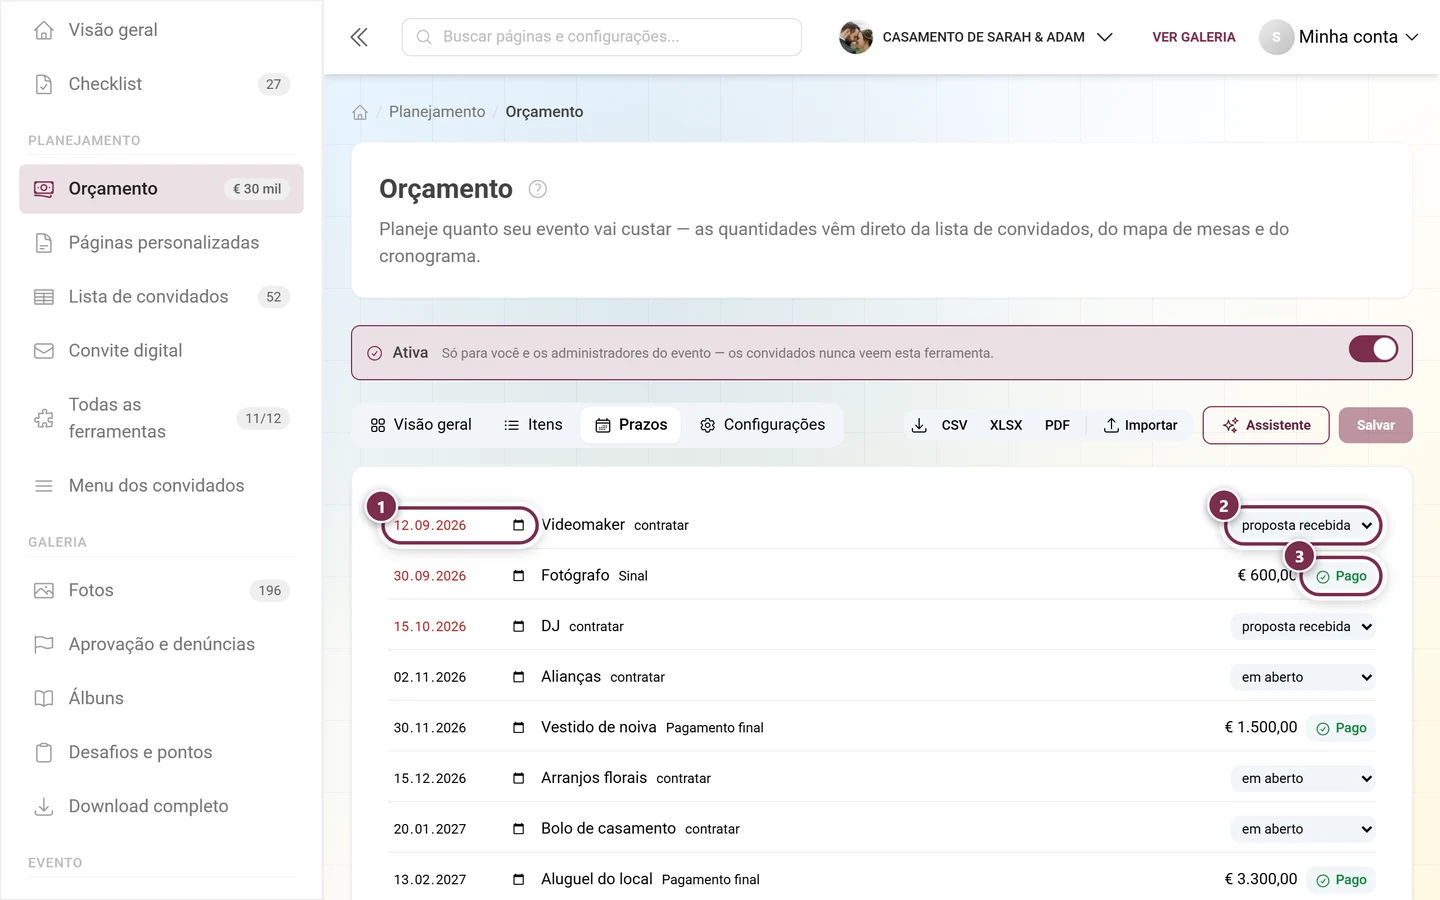Open the Videomaker status dropdown
The height and width of the screenshot is (900, 1440).
1303,525
